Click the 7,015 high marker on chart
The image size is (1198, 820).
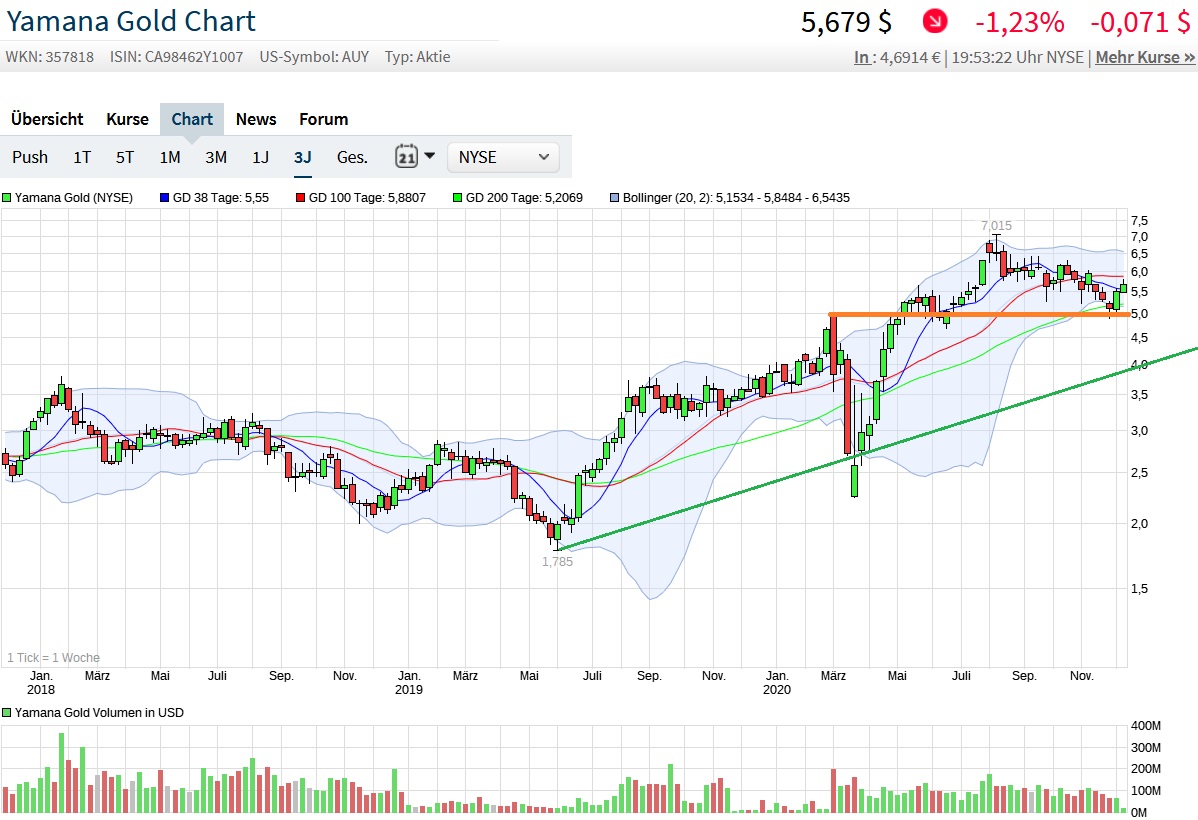pyautogui.click(x=995, y=226)
